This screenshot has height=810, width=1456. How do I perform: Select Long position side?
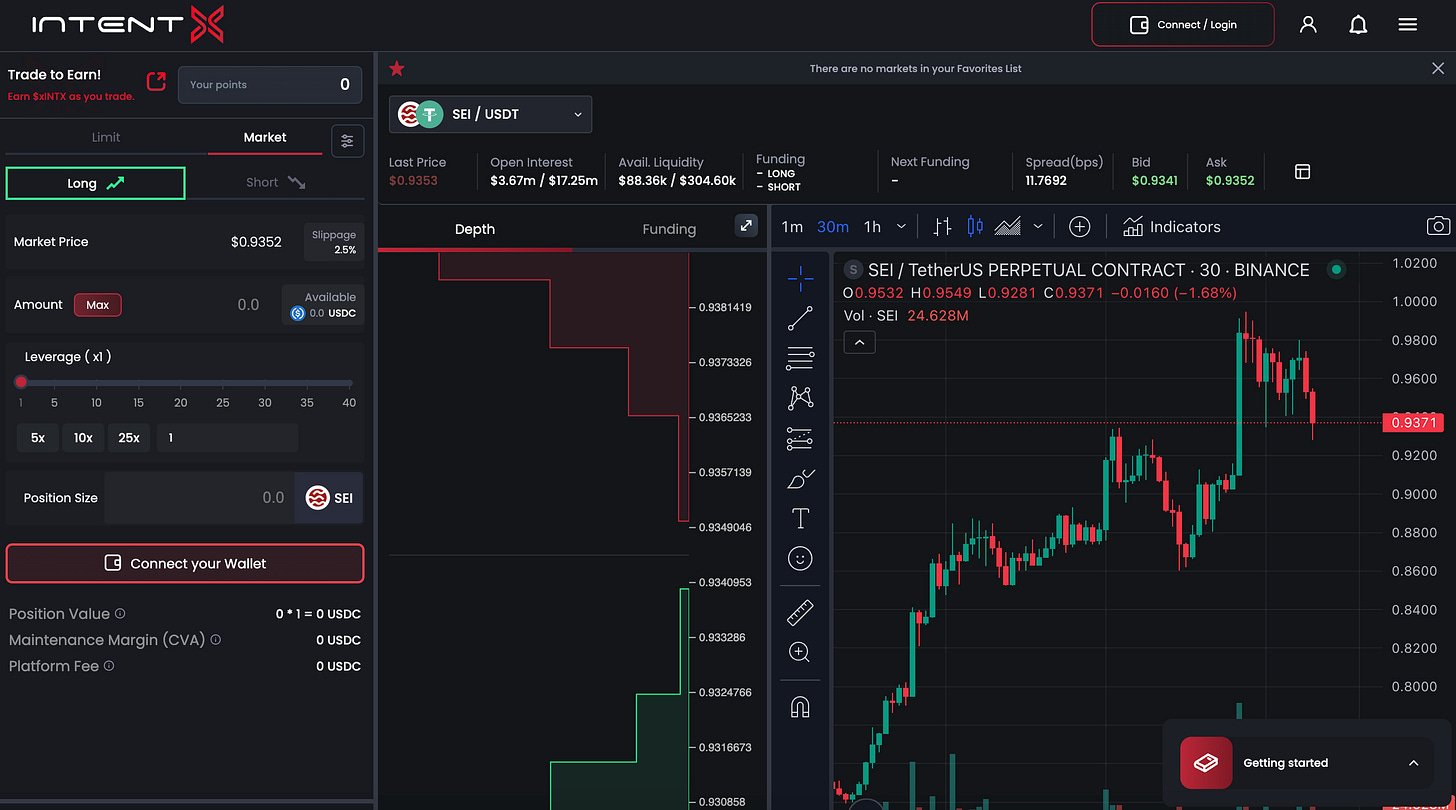[x=96, y=183]
